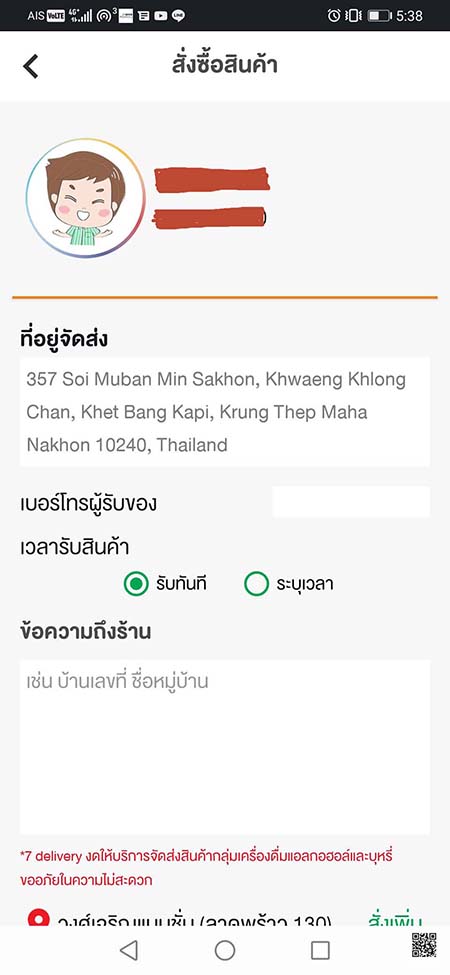Tap the สั่งเพิ่ม green link
This screenshot has height=975, width=450.
pos(395,920)
